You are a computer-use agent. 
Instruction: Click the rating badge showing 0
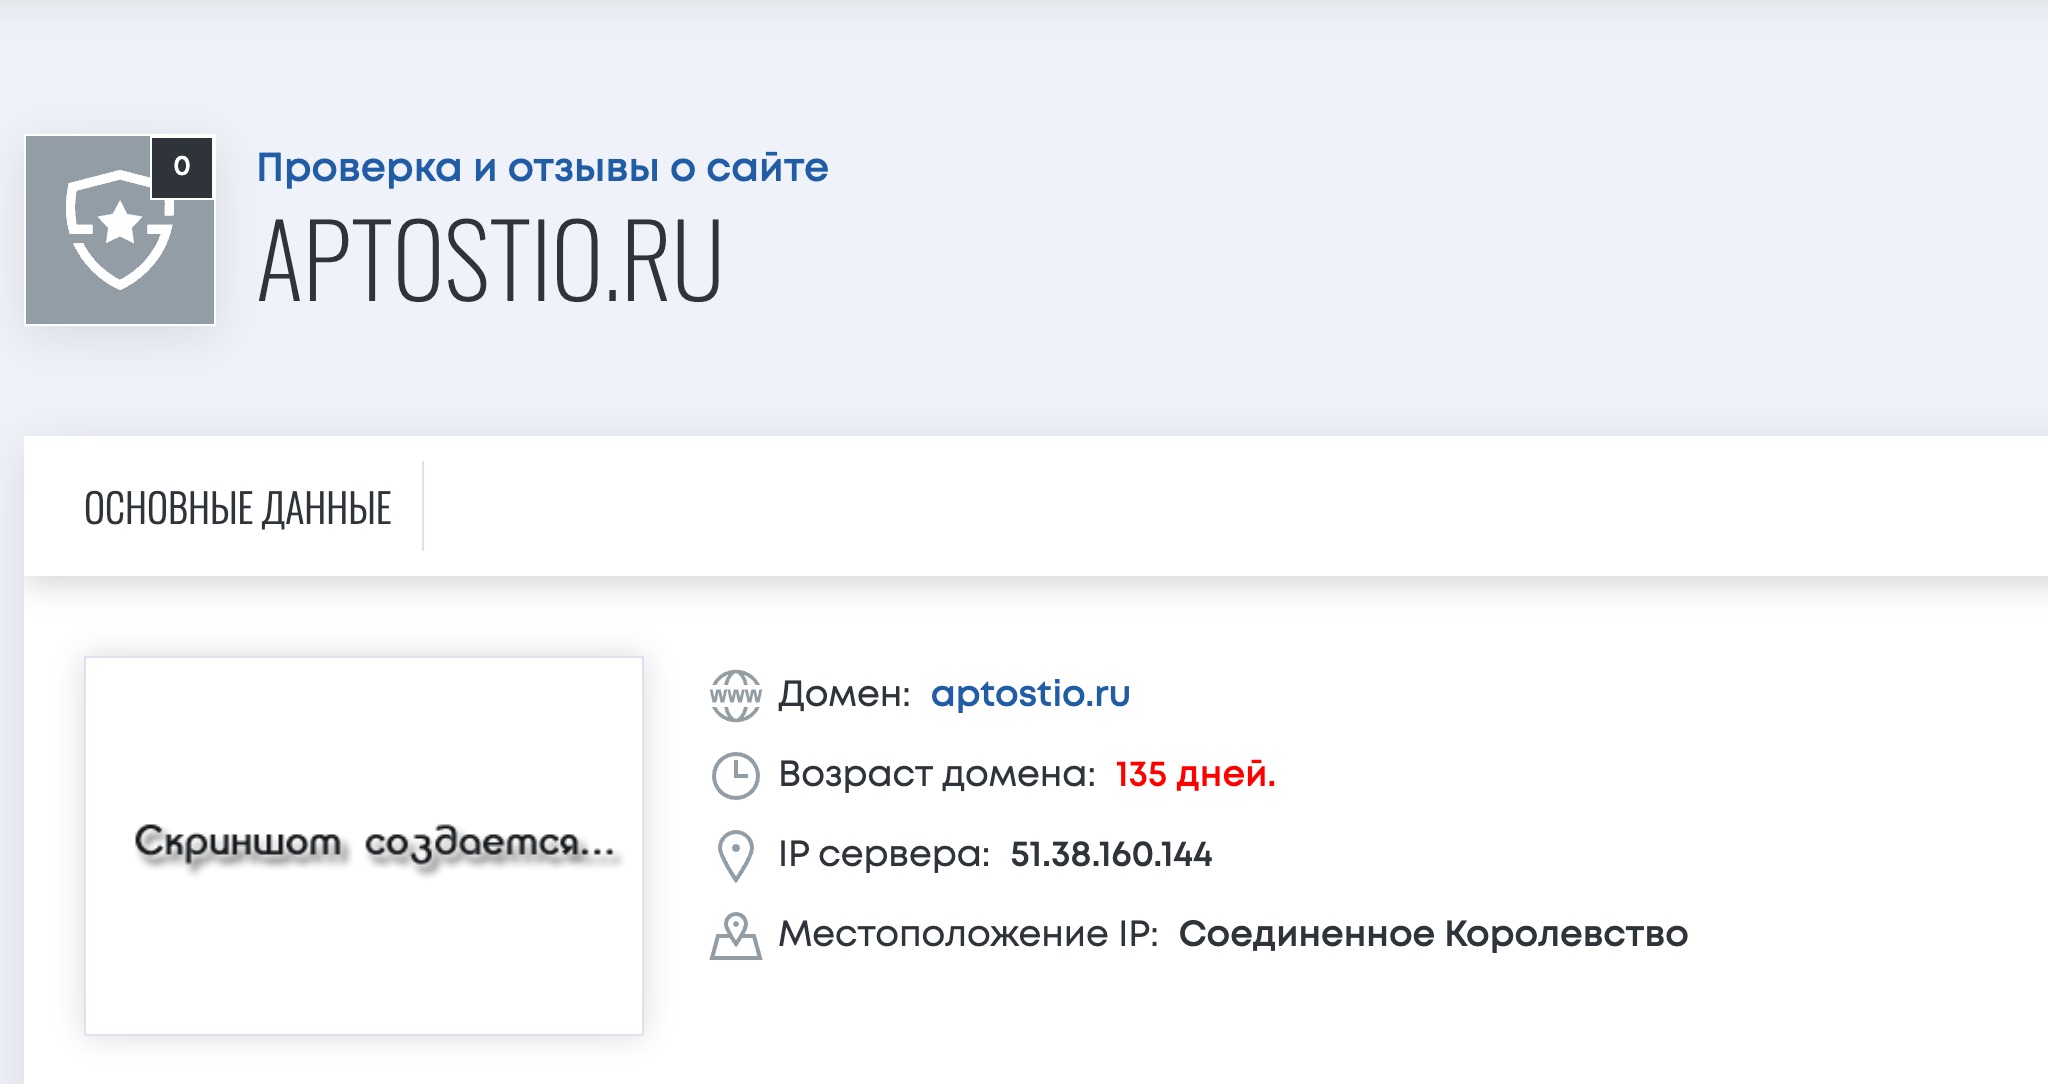coord(182,167)
